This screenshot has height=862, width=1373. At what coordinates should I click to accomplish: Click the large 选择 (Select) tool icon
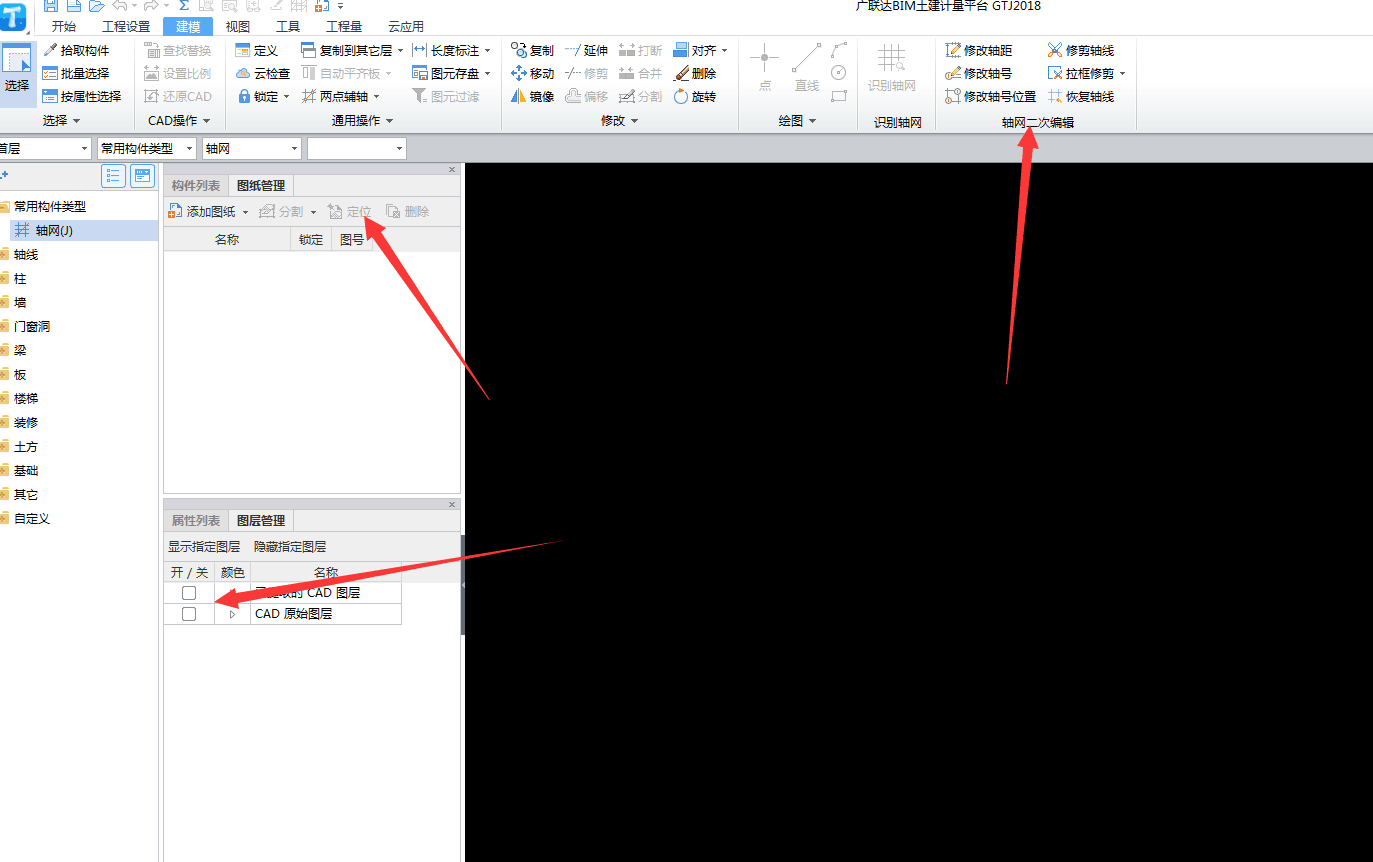click(x=17, y=73)
